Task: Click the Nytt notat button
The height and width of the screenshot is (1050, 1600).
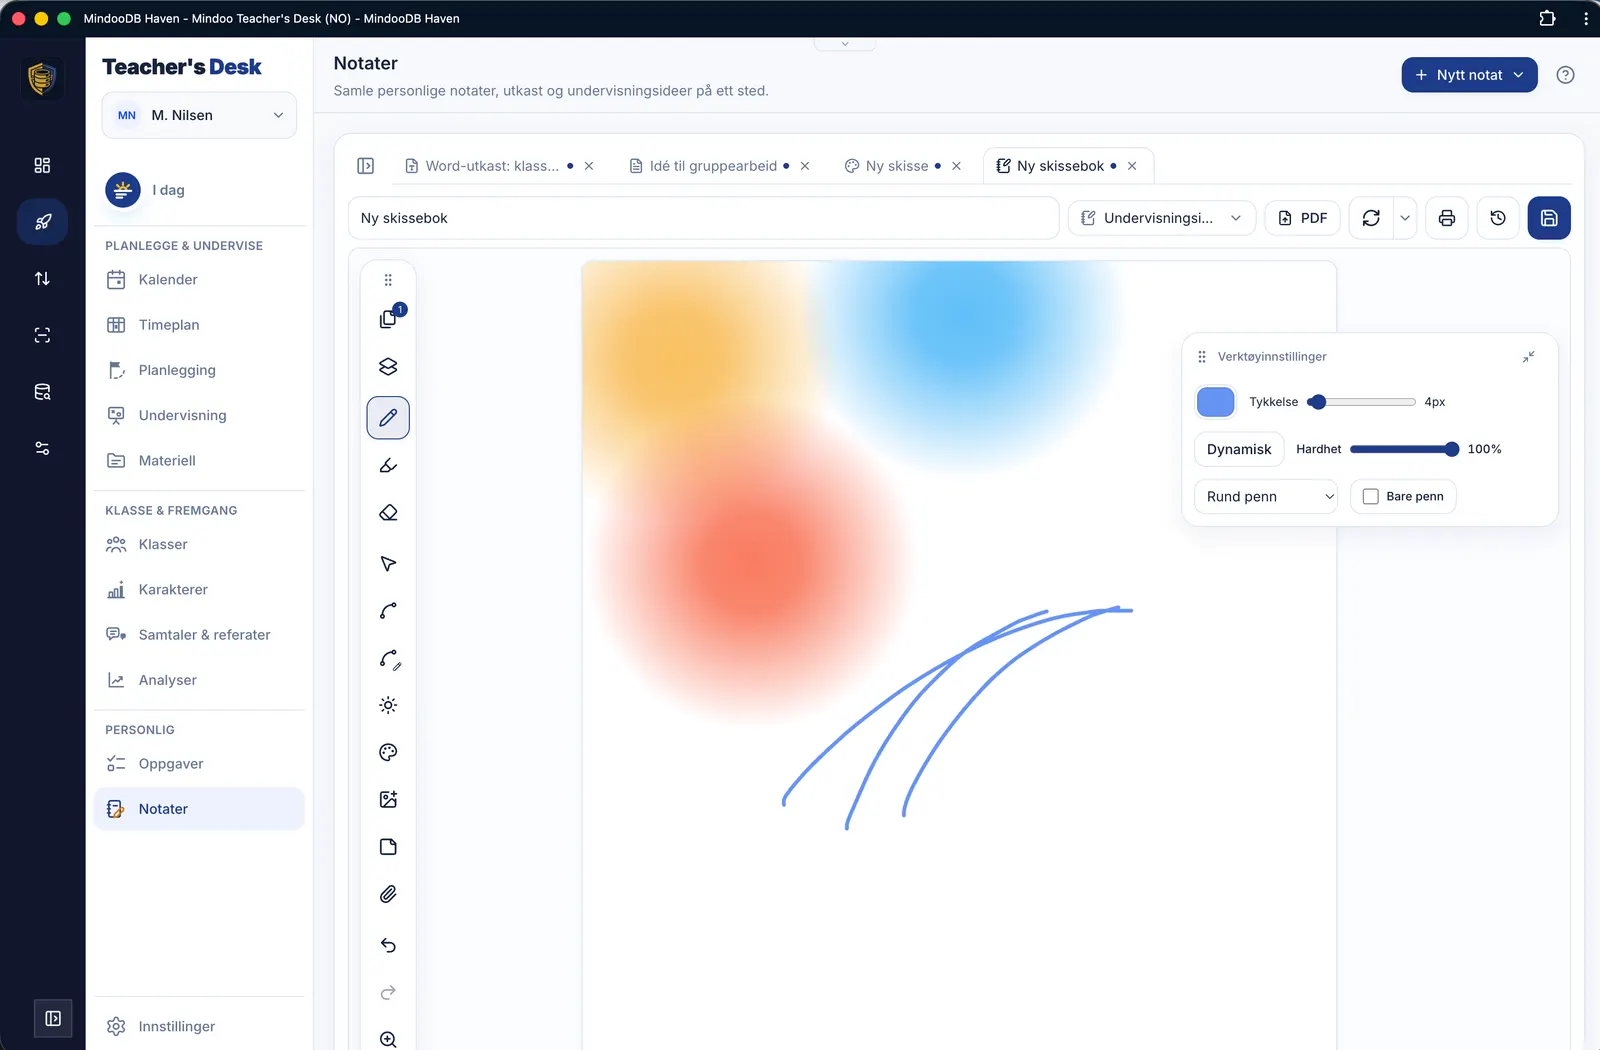Action: pos(1469,75)
